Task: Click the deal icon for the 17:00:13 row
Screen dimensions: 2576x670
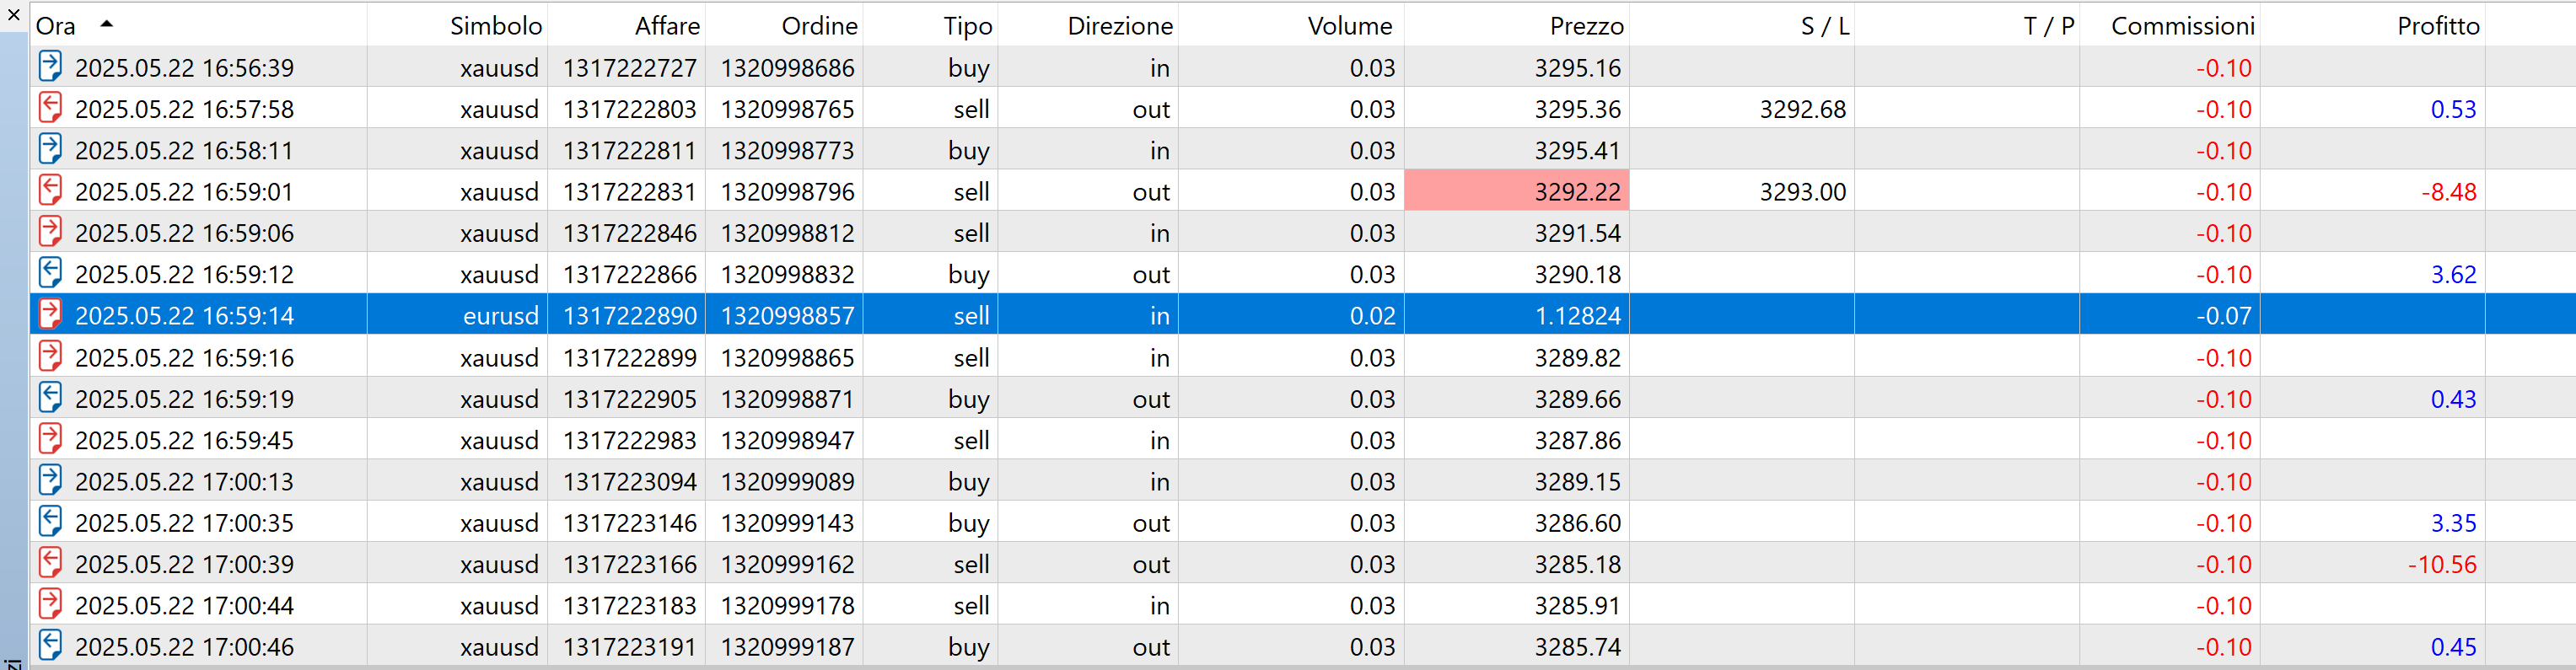Action: click(x=50, y=480)
